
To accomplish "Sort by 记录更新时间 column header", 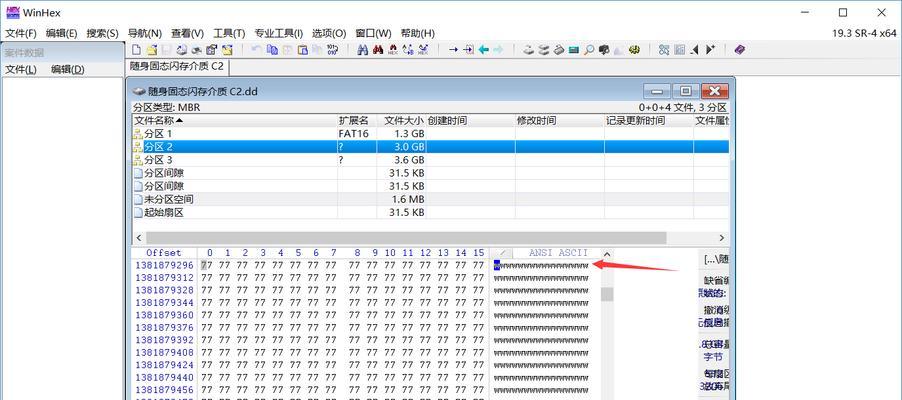I will (648, 121).
